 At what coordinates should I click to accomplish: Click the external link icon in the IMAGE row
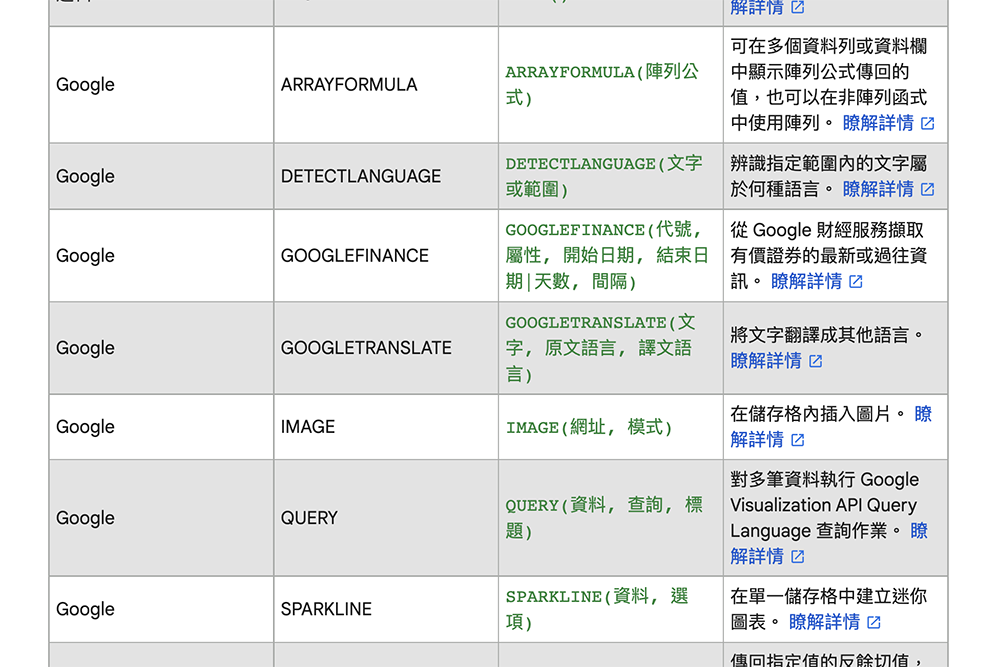[796, 439]
